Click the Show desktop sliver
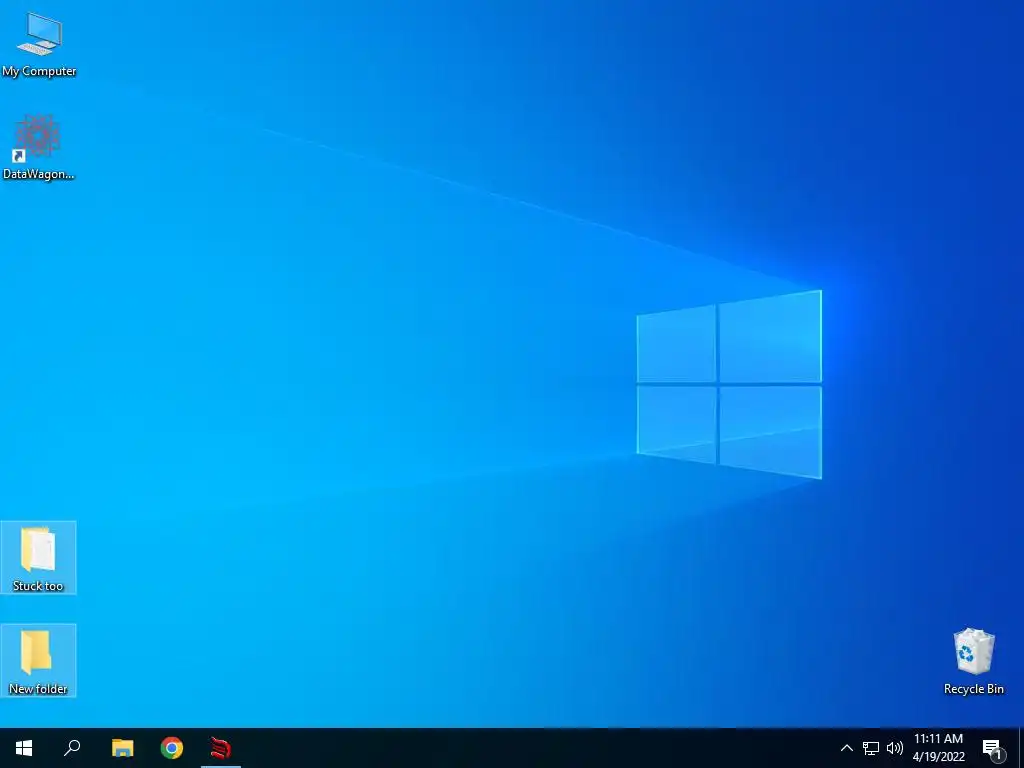The width and height of the screenshot is (1024, 768). coord(1021,748)
